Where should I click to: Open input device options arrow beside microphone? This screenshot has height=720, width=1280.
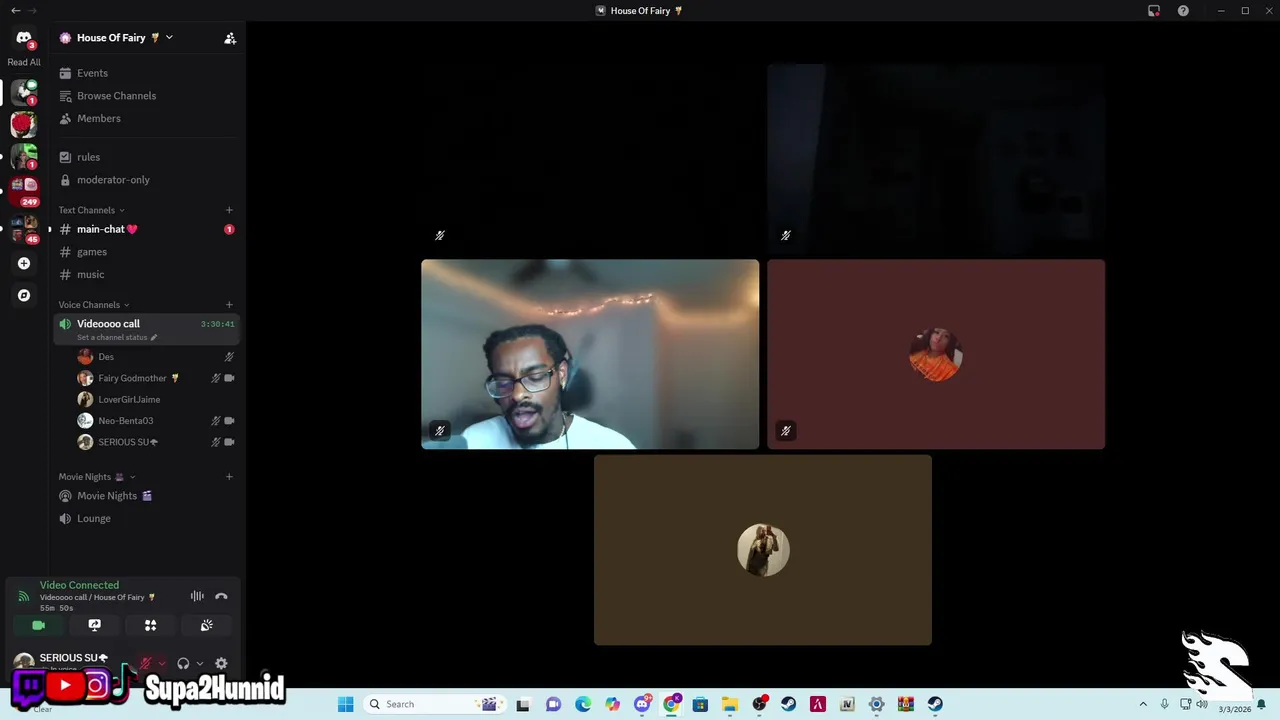click(x=162, y=663)
